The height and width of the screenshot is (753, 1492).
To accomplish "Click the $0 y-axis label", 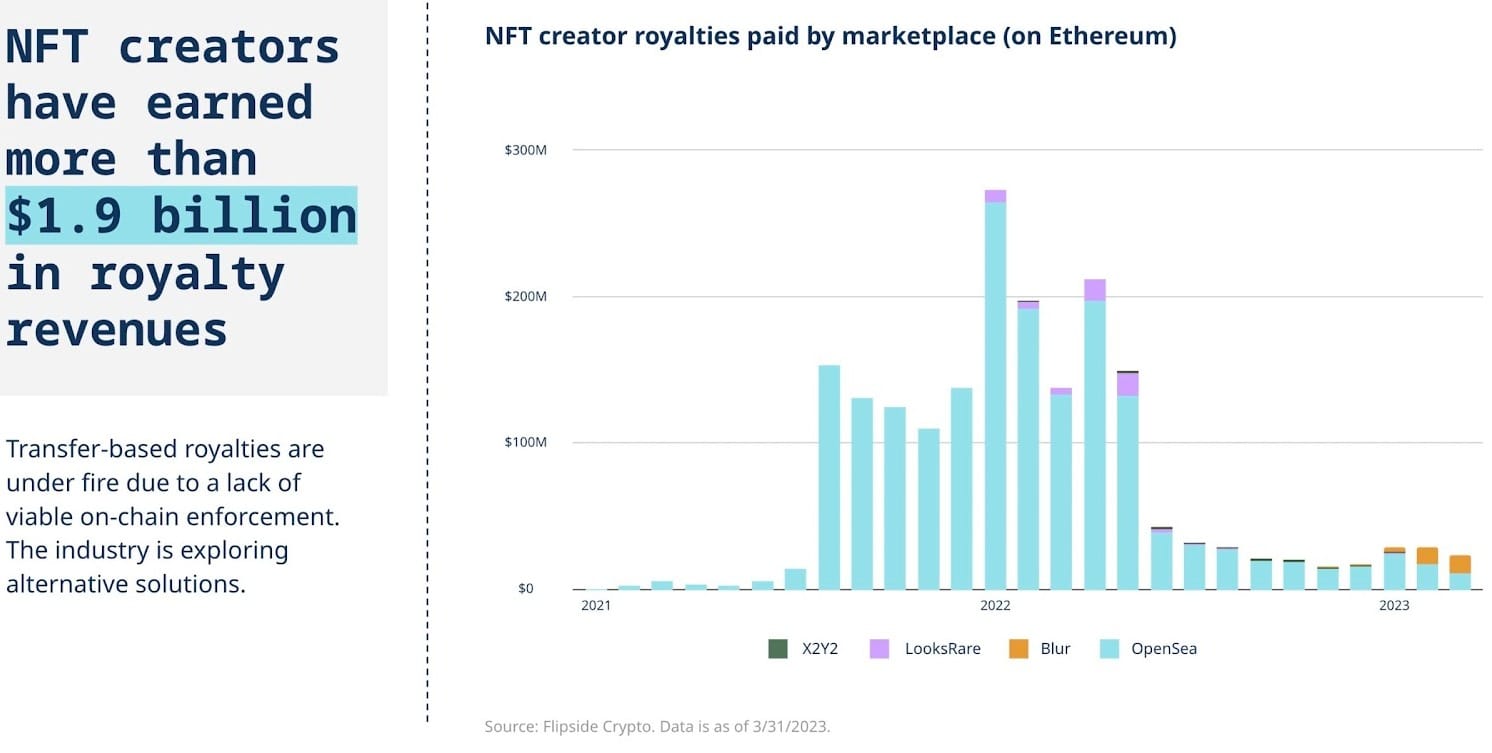I will pos(526,588).
